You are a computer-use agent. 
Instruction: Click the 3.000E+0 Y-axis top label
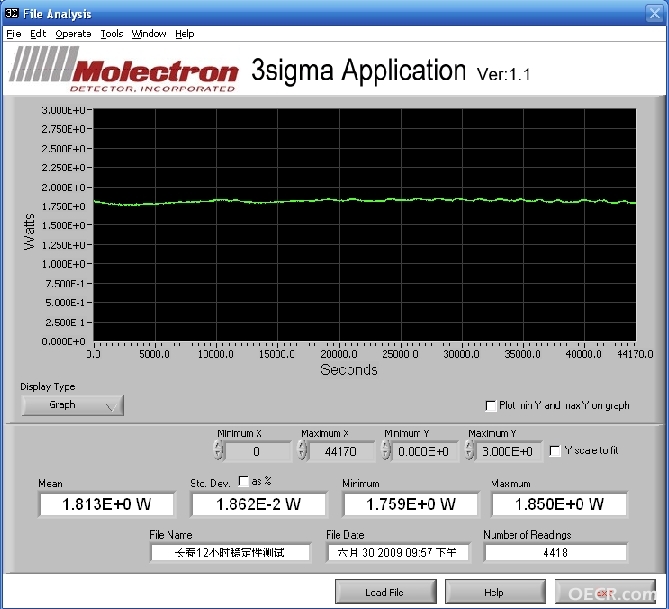click(64, 110)
